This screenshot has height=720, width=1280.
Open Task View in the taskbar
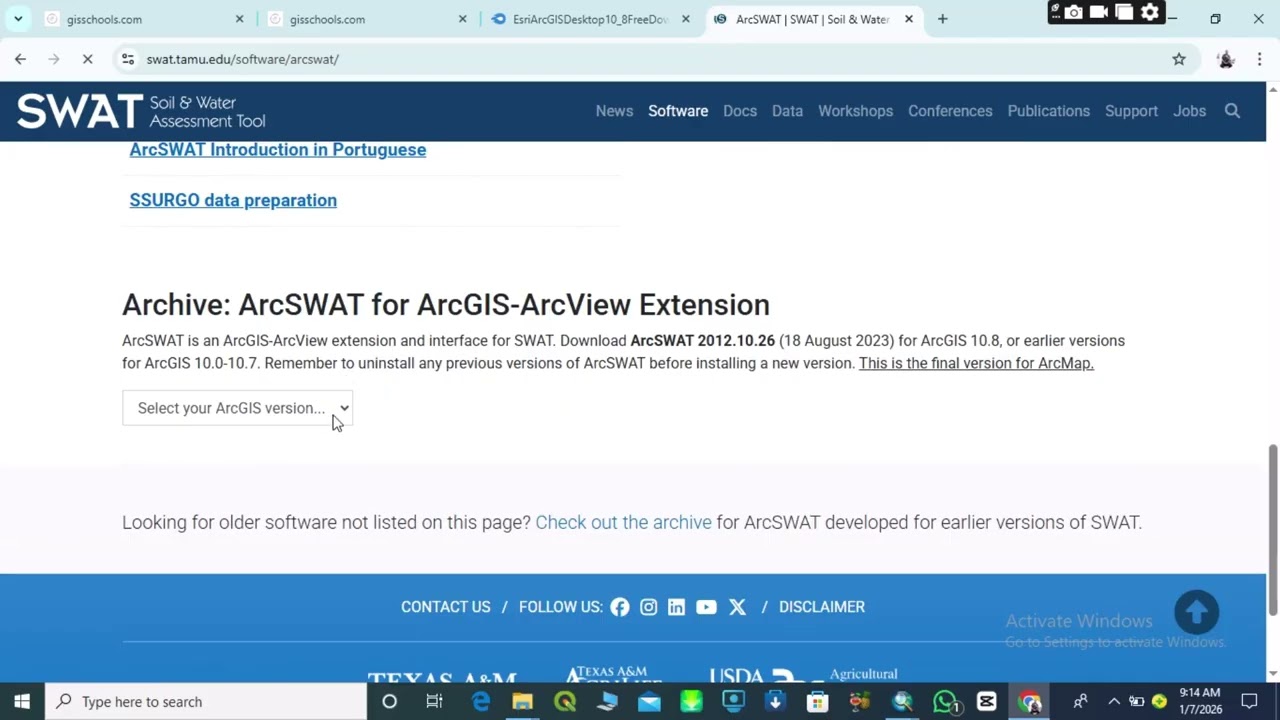coord(434,702)
